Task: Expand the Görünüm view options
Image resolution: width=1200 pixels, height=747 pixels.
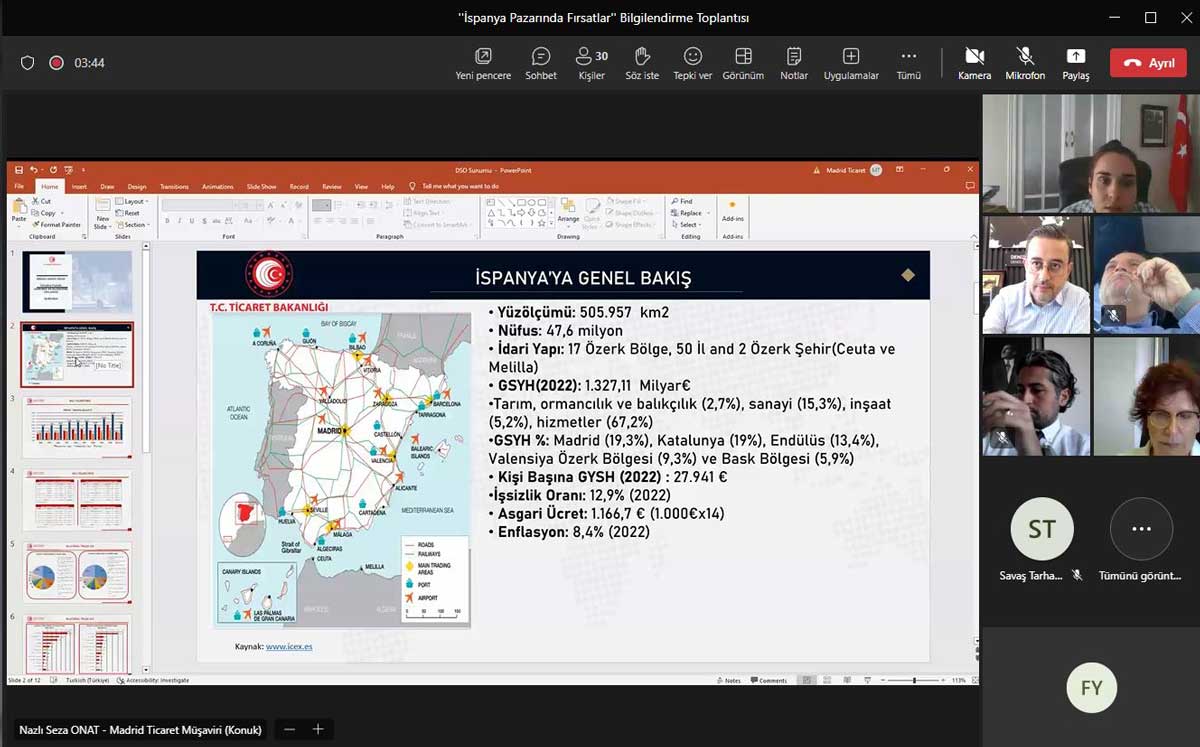Action: point(743,63)
